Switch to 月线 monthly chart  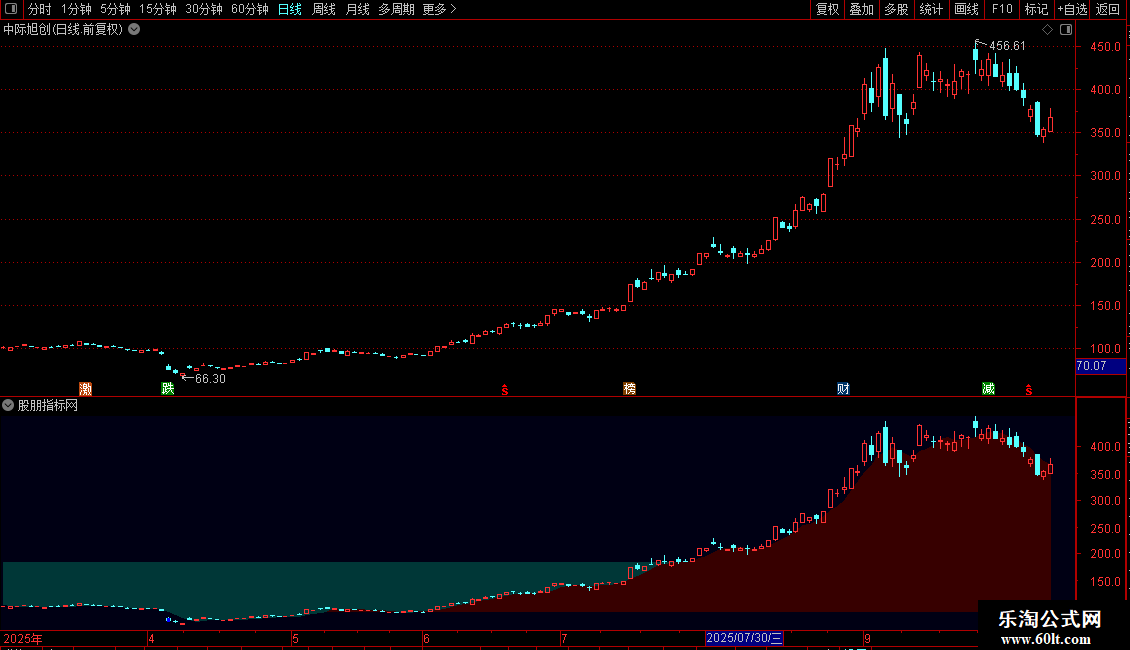pos(357,9)
